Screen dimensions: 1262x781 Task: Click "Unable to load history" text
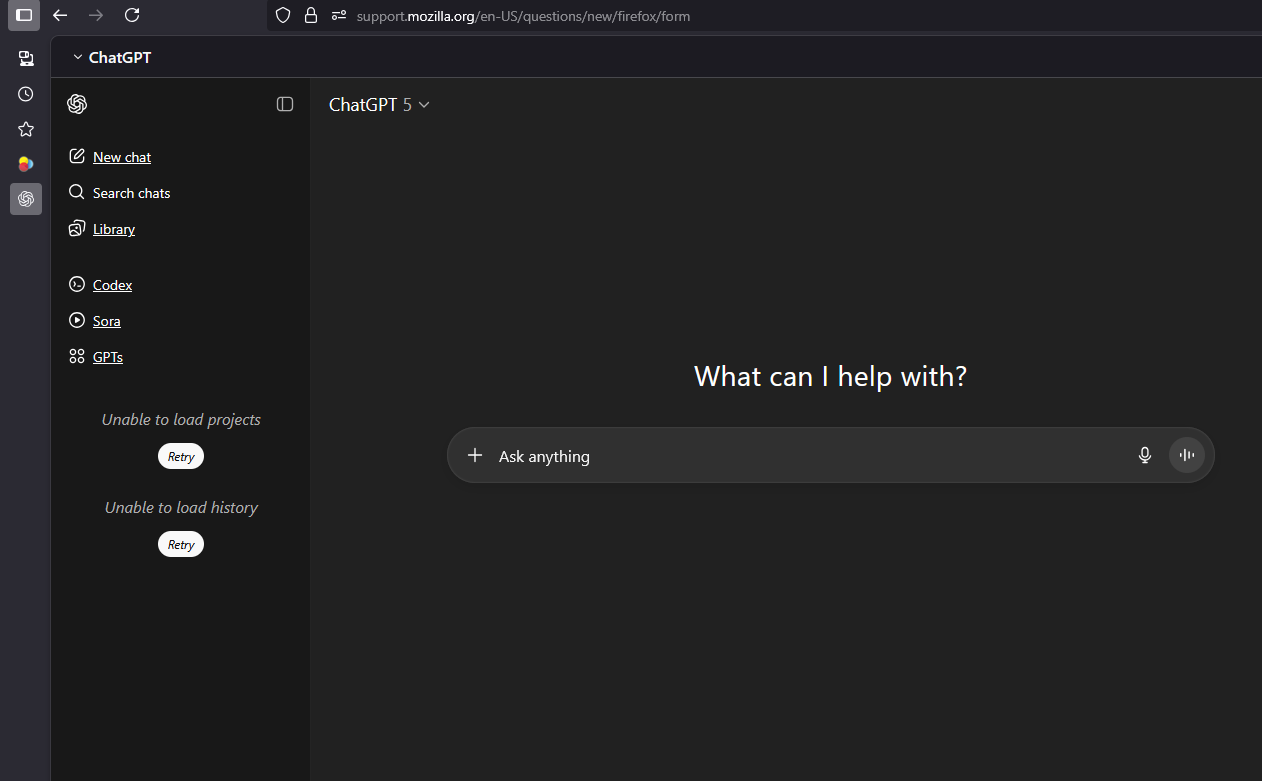click(x=181, y=508)
